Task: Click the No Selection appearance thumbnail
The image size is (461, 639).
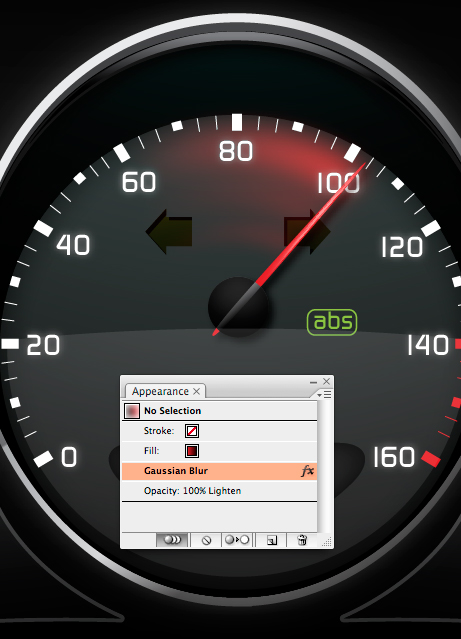Action: tap(132, 410)
